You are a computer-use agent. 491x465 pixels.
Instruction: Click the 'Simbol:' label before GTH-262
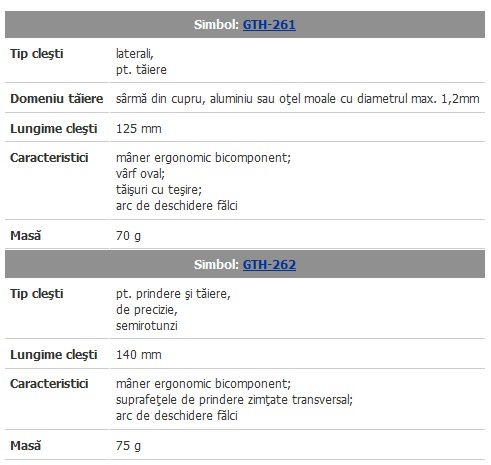(x=216, y=265)
